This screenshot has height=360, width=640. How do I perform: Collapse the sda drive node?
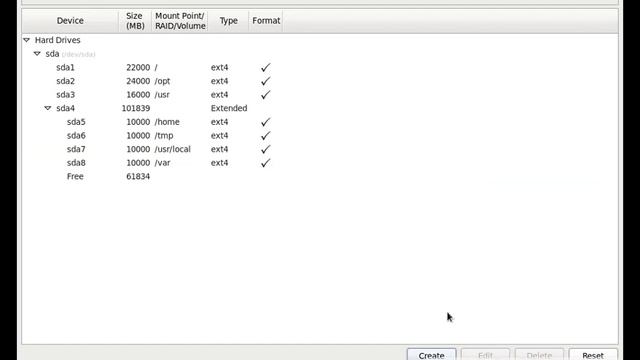coord(37,53)
